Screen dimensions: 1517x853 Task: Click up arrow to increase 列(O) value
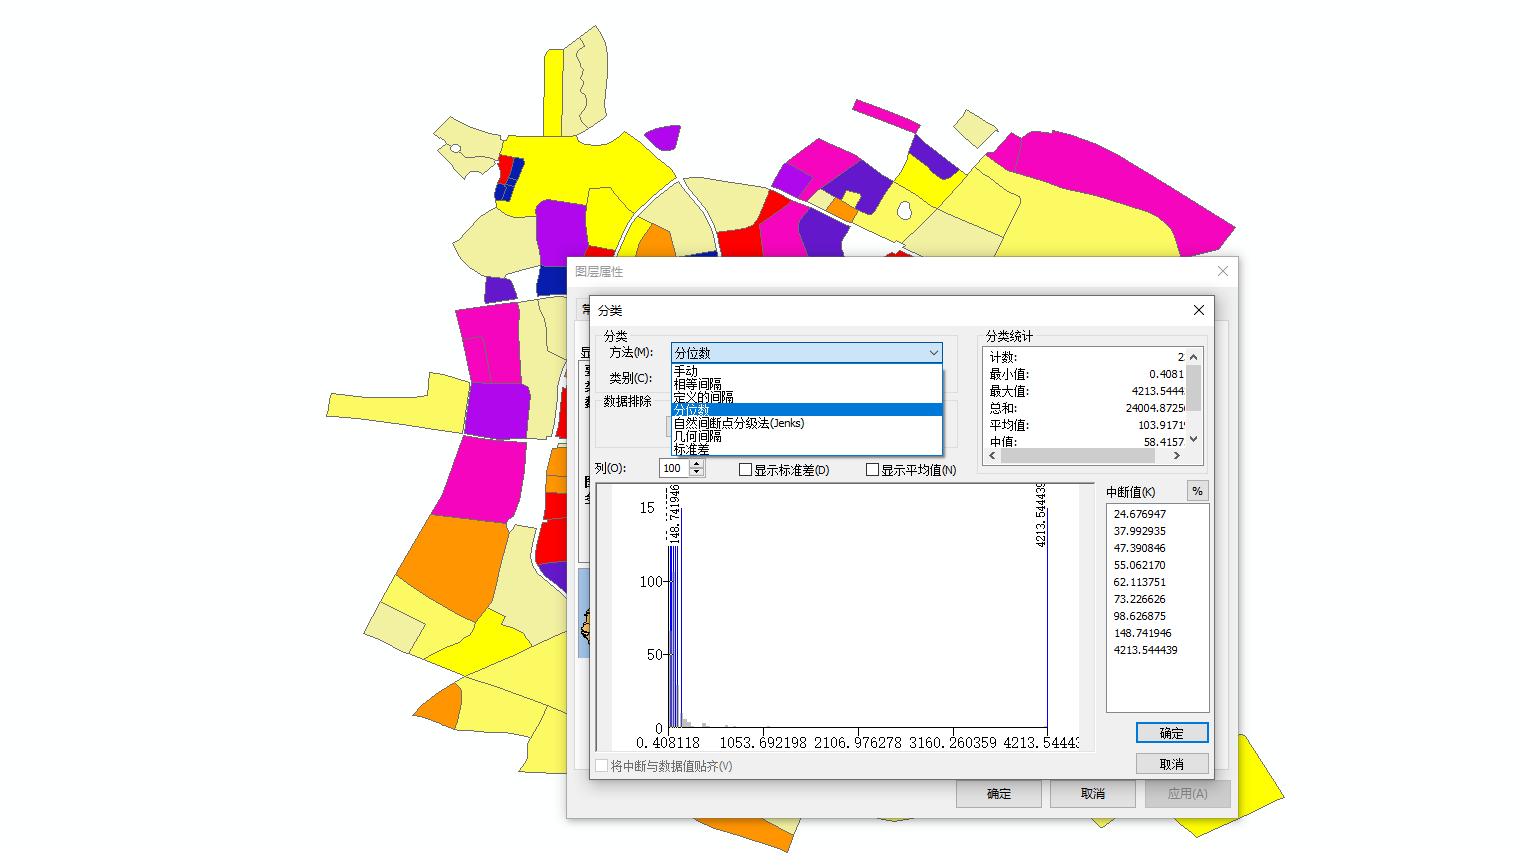point(697,463)
